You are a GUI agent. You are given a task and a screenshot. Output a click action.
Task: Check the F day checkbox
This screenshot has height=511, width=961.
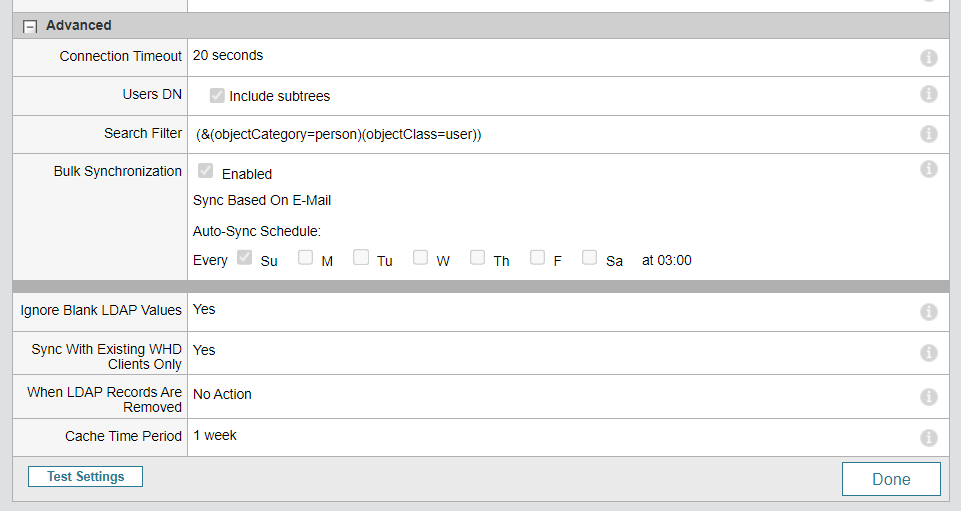pos(538,258)
